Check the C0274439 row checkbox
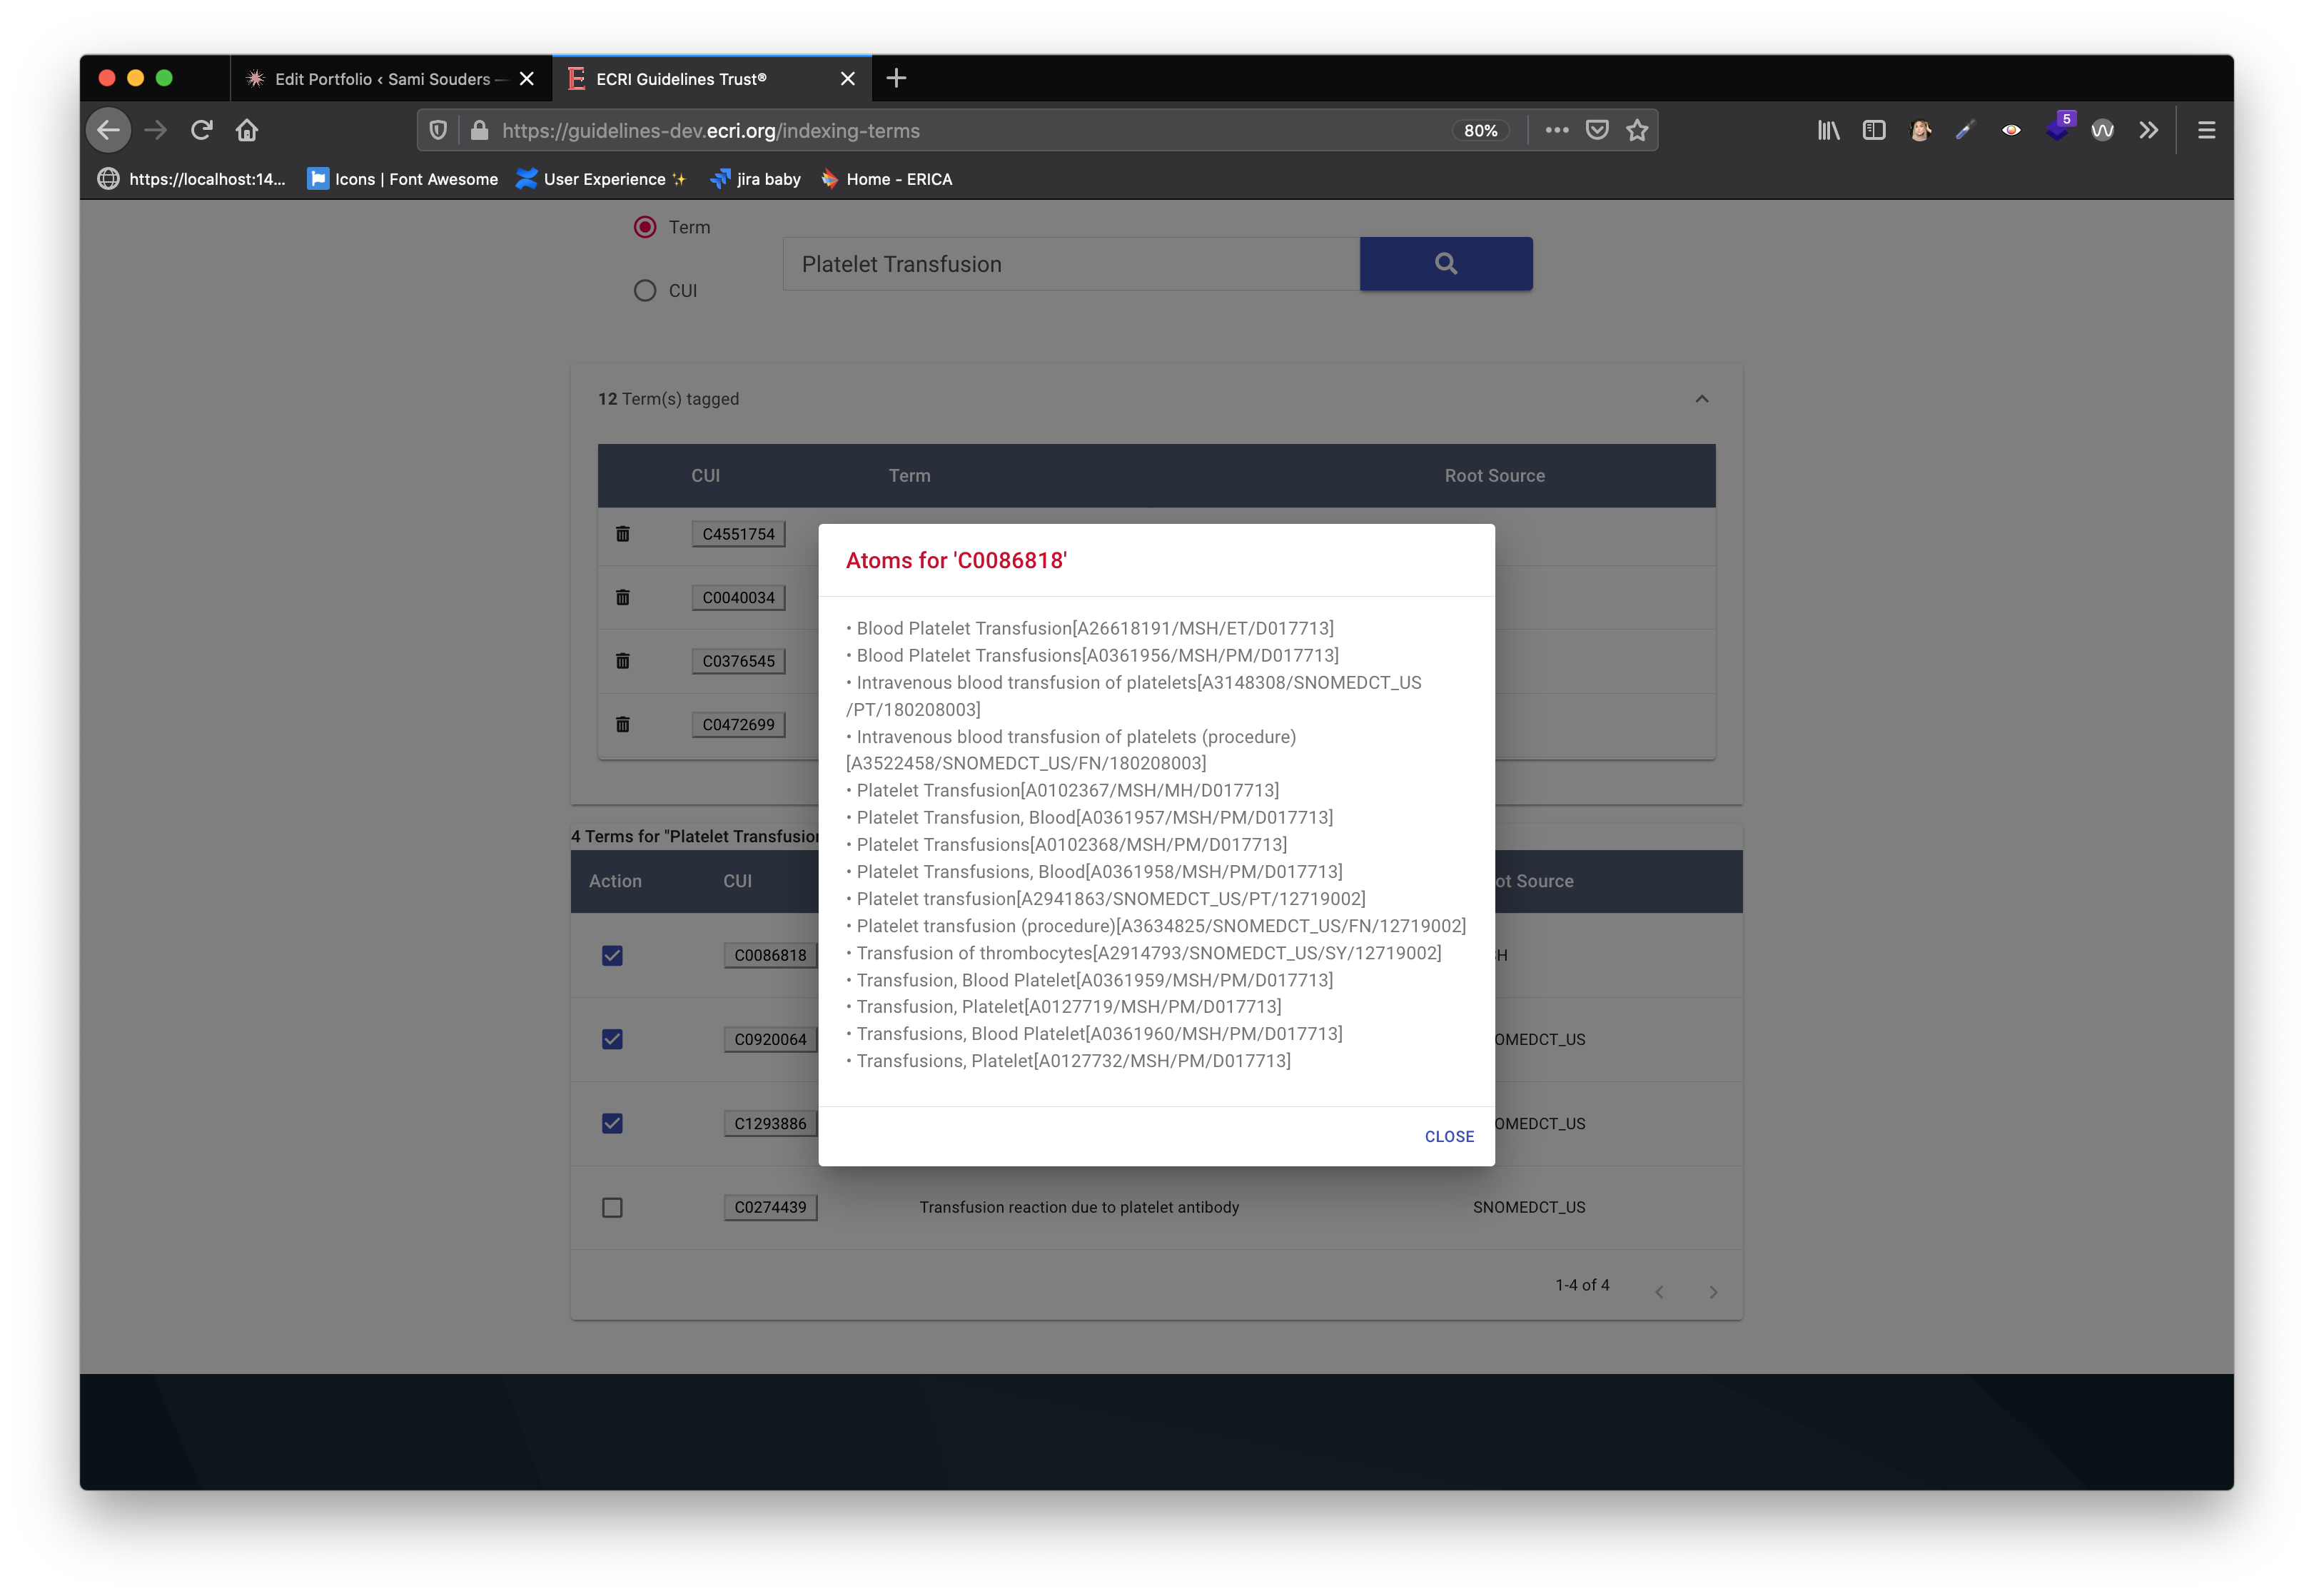2314x1596 pixels. pos(612,1207)
